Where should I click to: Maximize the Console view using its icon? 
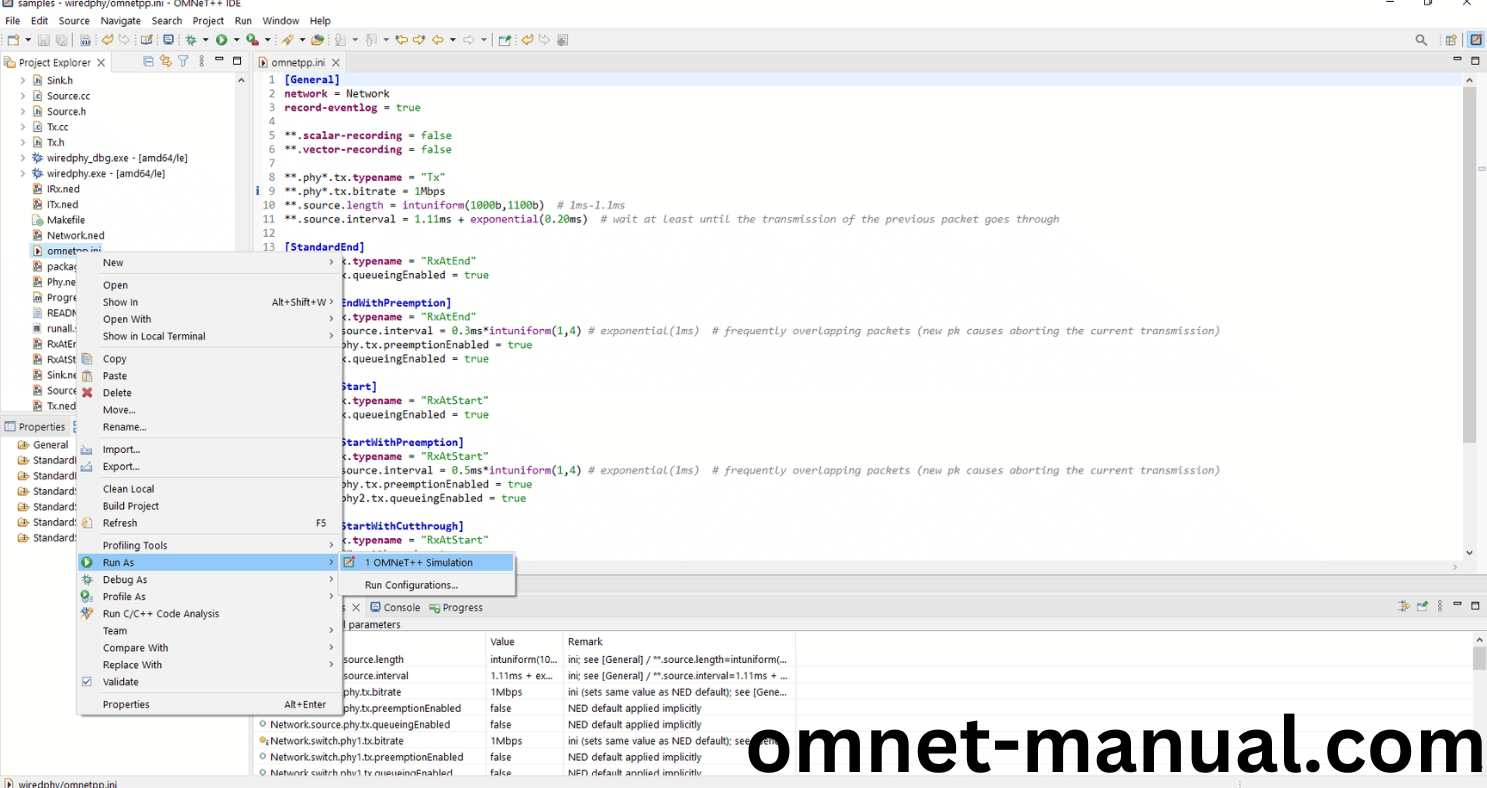pyautogui.click(x=1474, y=605)
